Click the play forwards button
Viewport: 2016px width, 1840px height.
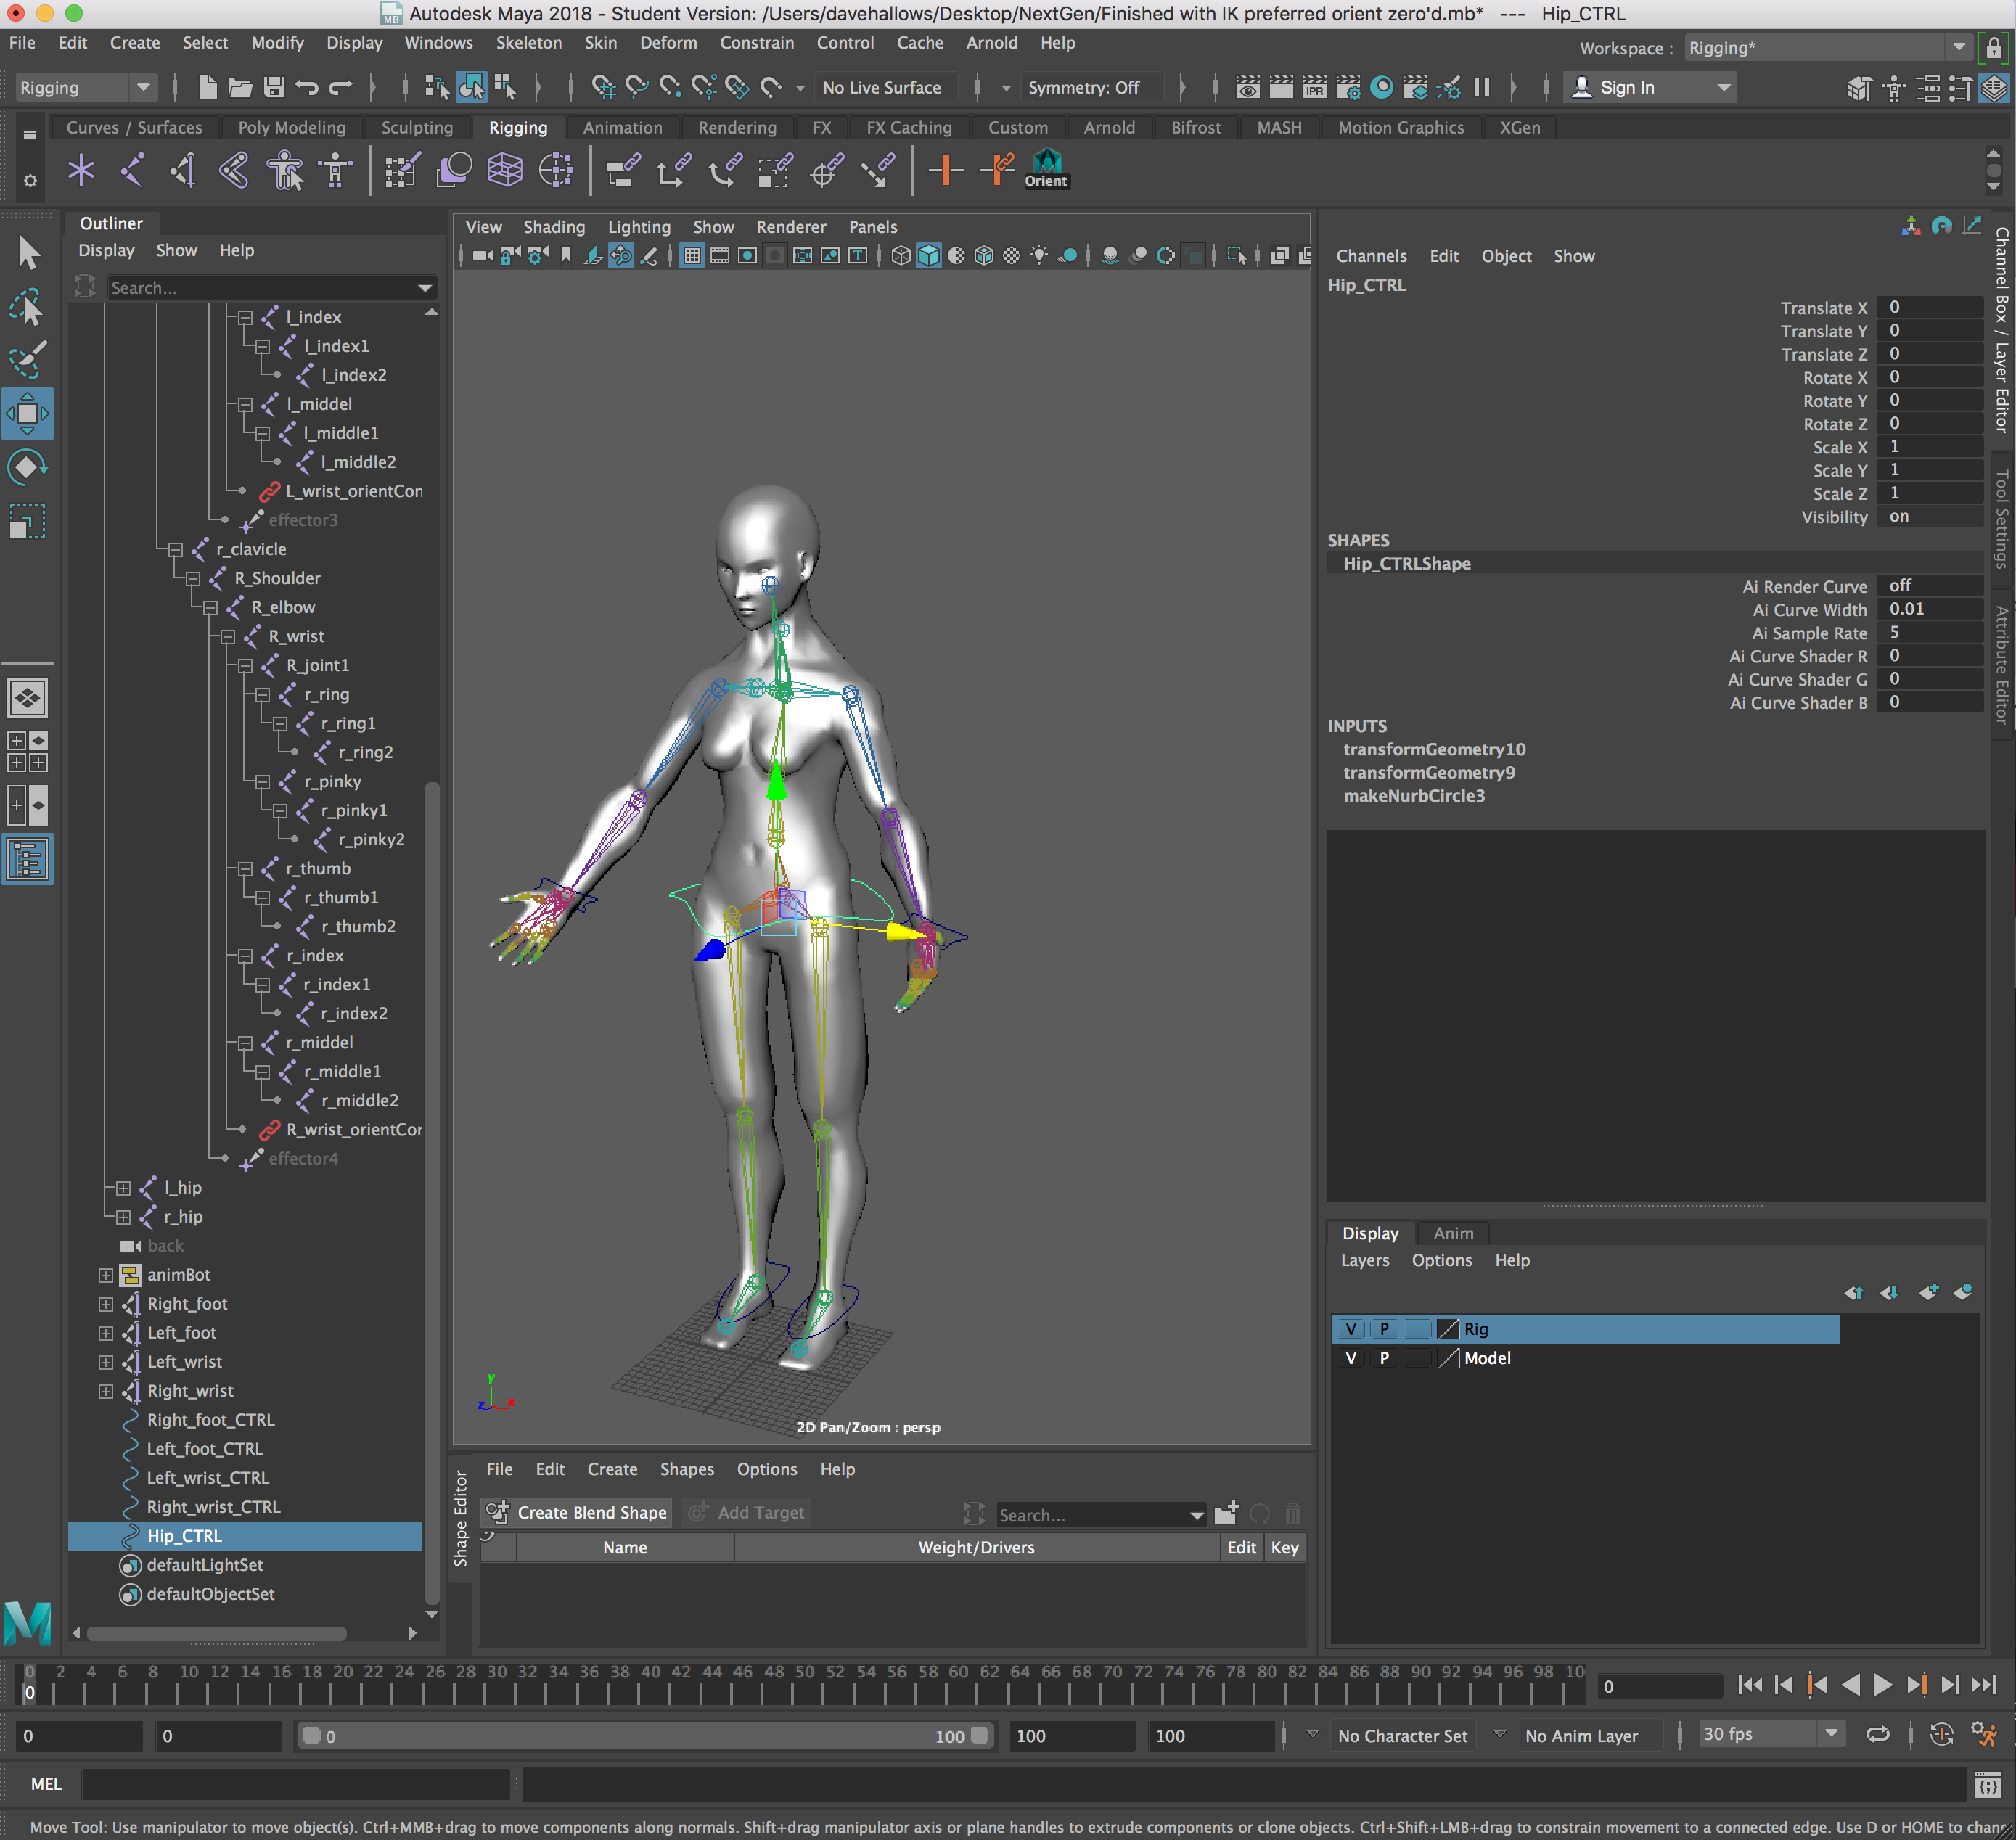1883,1686
